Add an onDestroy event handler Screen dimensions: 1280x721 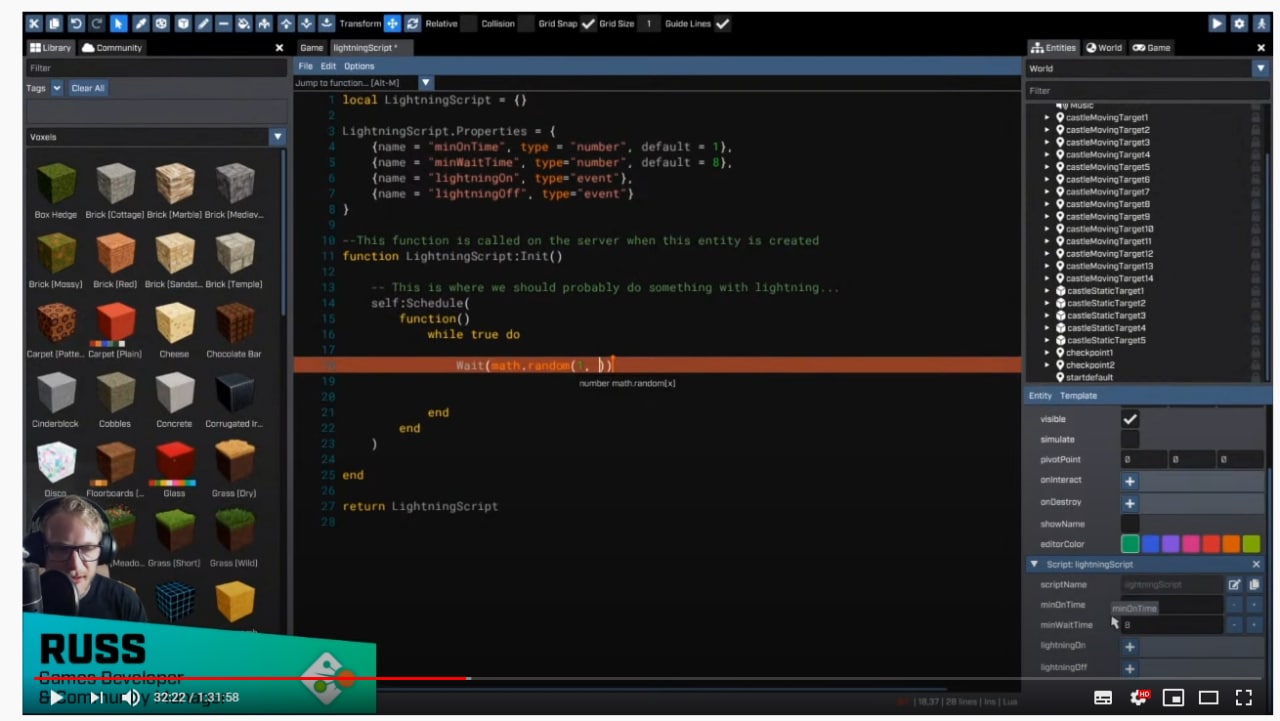1130,503
